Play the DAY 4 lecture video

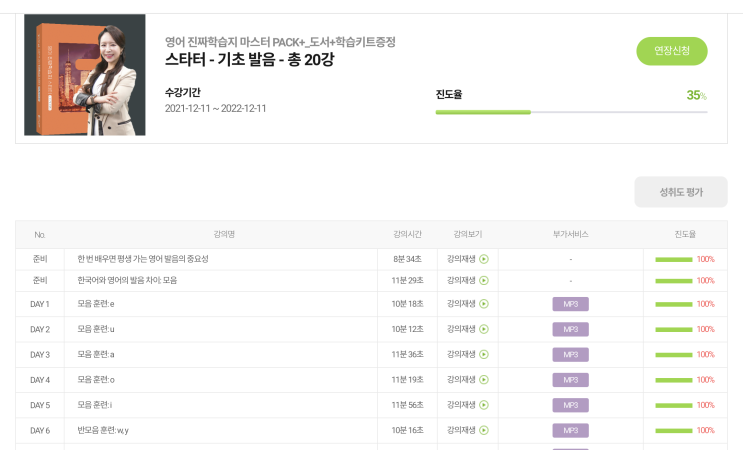pos(468,379)
